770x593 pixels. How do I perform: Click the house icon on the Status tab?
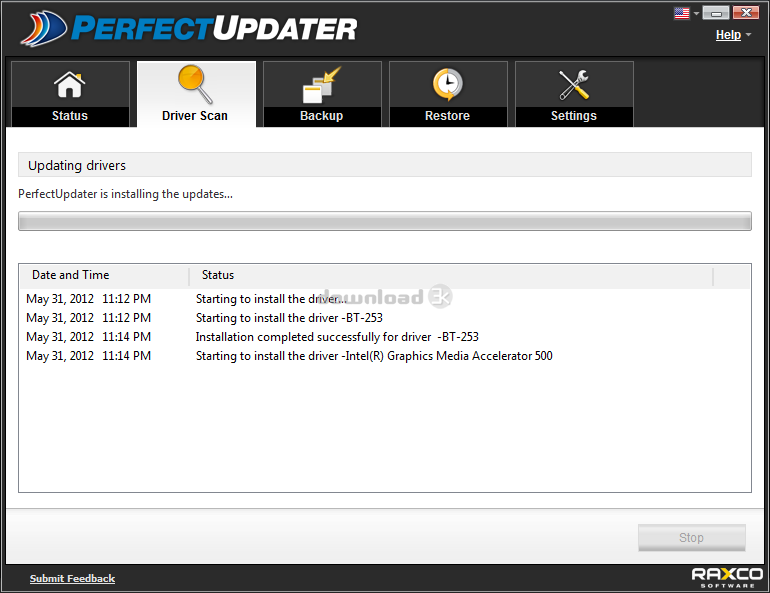tap(69, 85)
